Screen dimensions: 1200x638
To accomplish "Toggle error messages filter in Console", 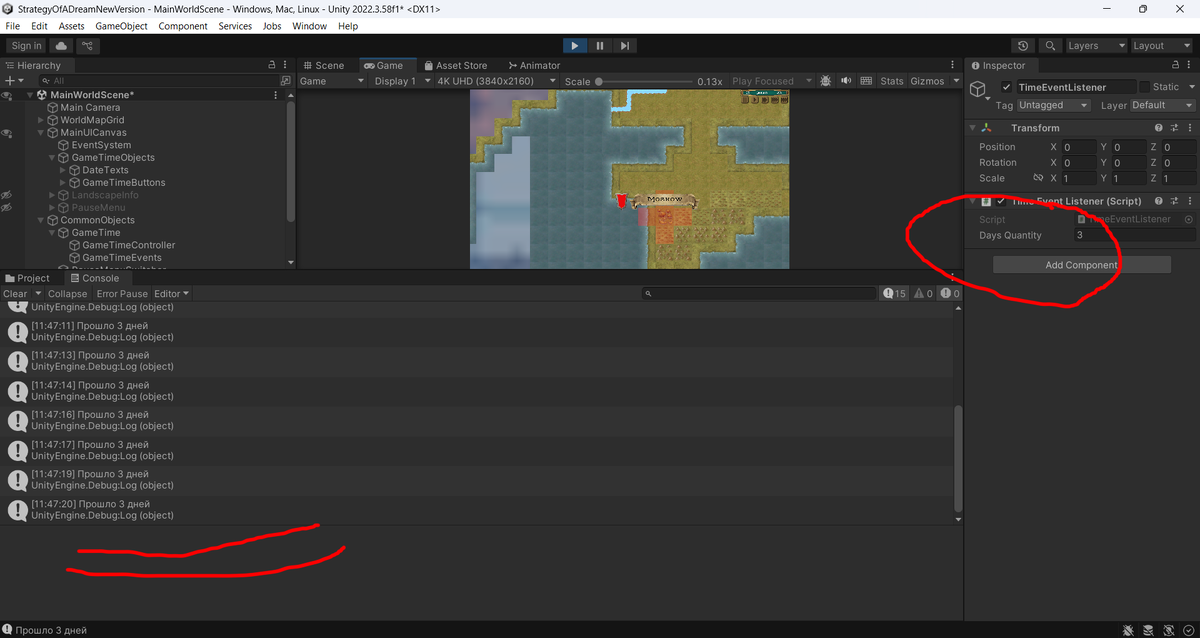I will (x=950, y=294).
